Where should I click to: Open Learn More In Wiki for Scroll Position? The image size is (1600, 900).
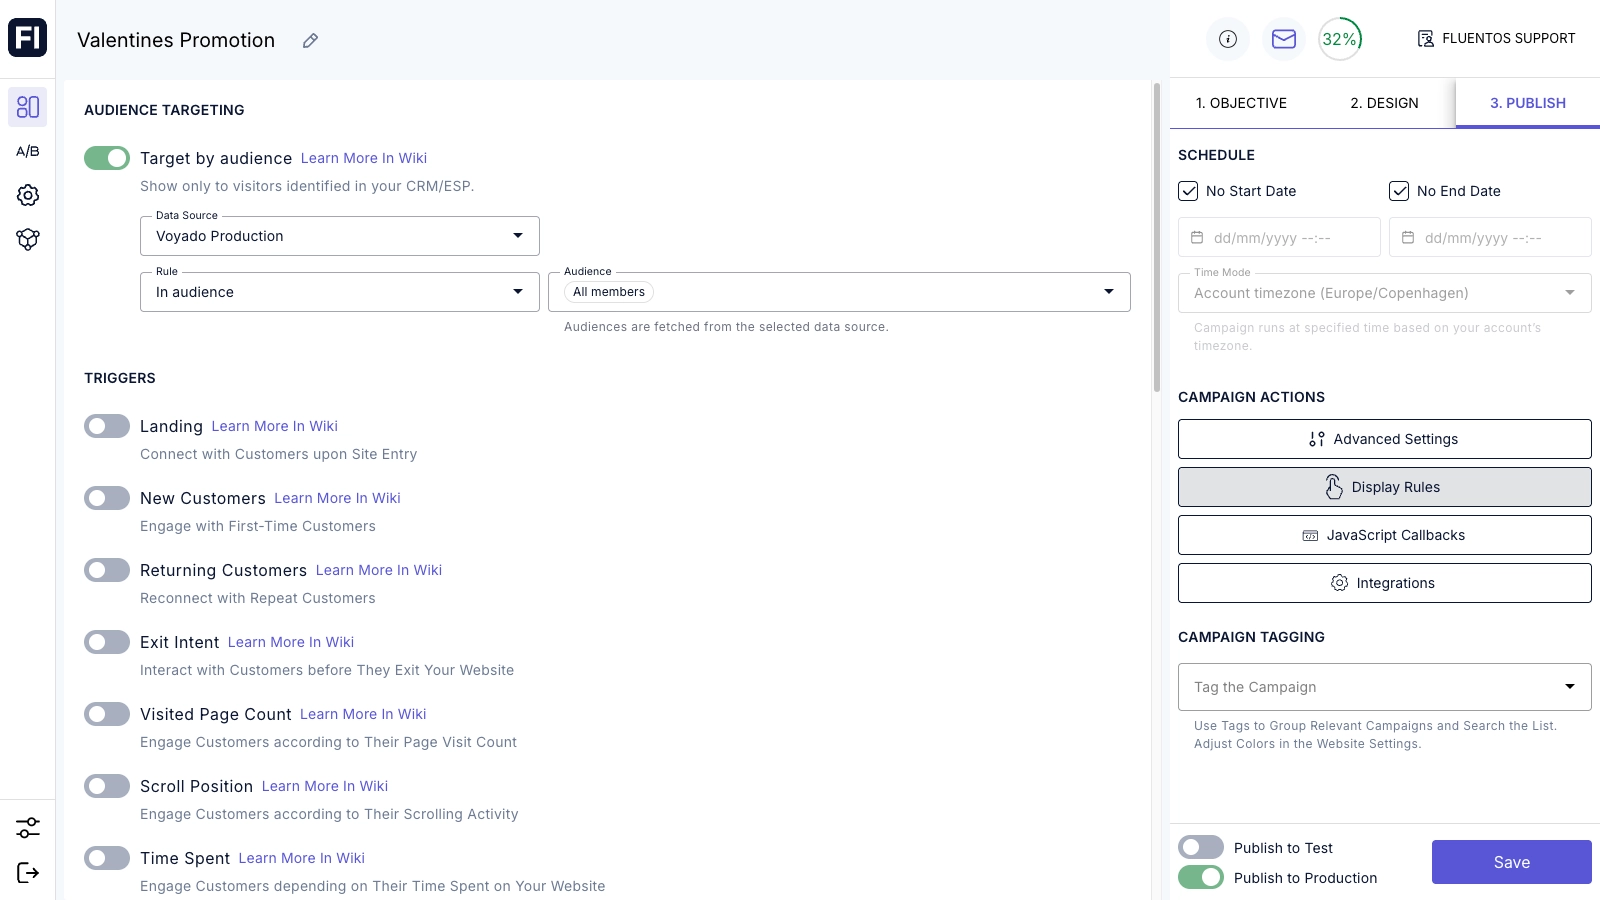pos(325,786)
